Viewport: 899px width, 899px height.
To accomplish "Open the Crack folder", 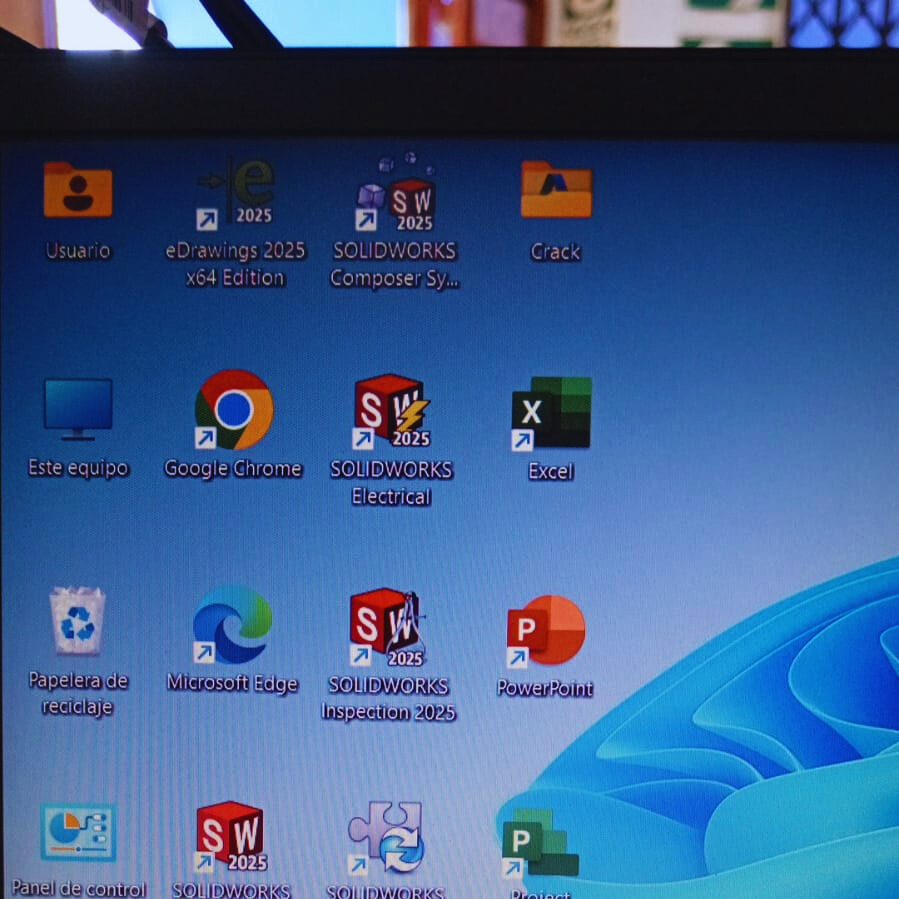I will tap(556, 189).
